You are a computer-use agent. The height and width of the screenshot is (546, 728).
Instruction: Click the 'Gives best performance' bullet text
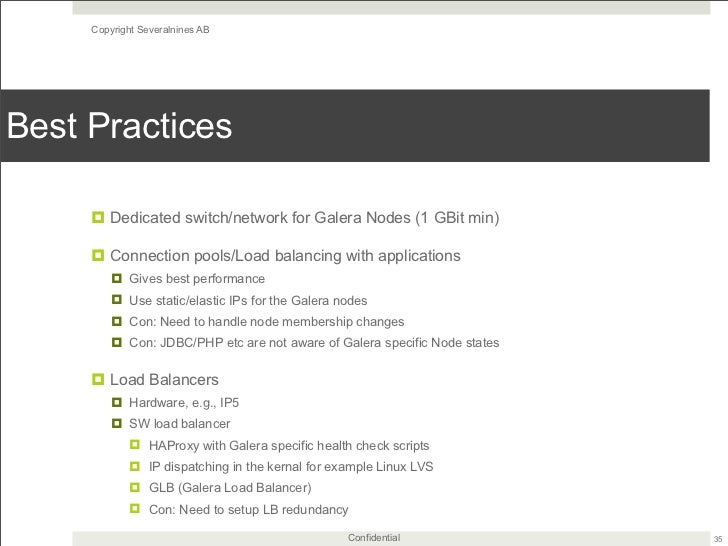coord(197,279)
